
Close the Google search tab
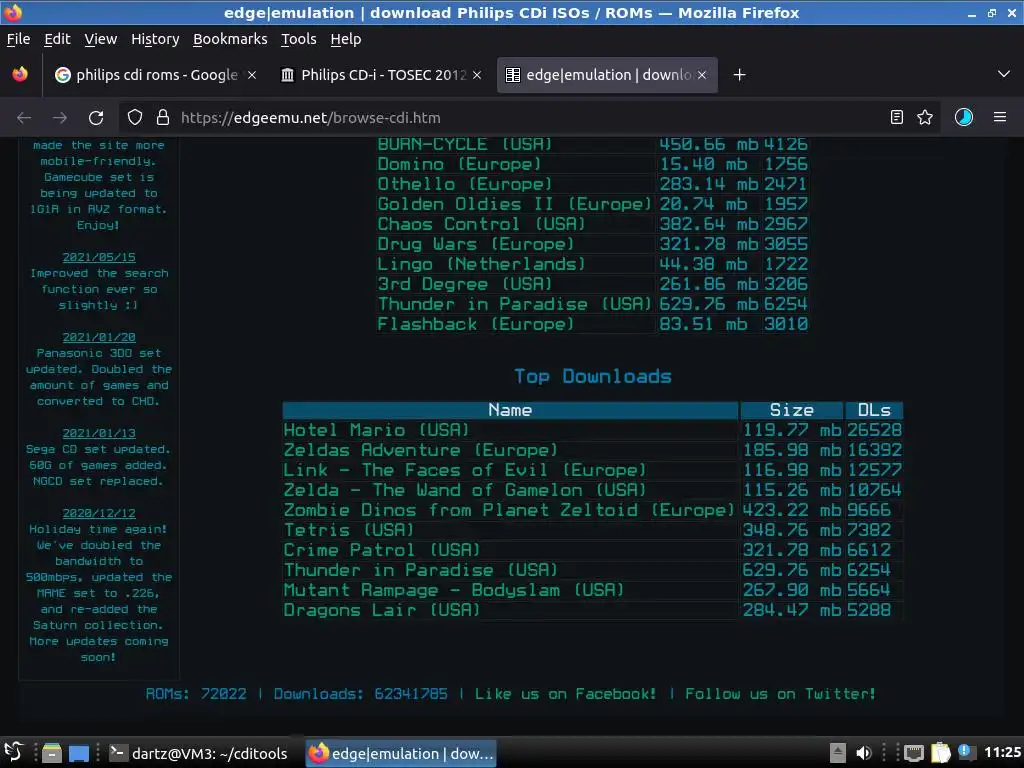[x=252, y=75]
